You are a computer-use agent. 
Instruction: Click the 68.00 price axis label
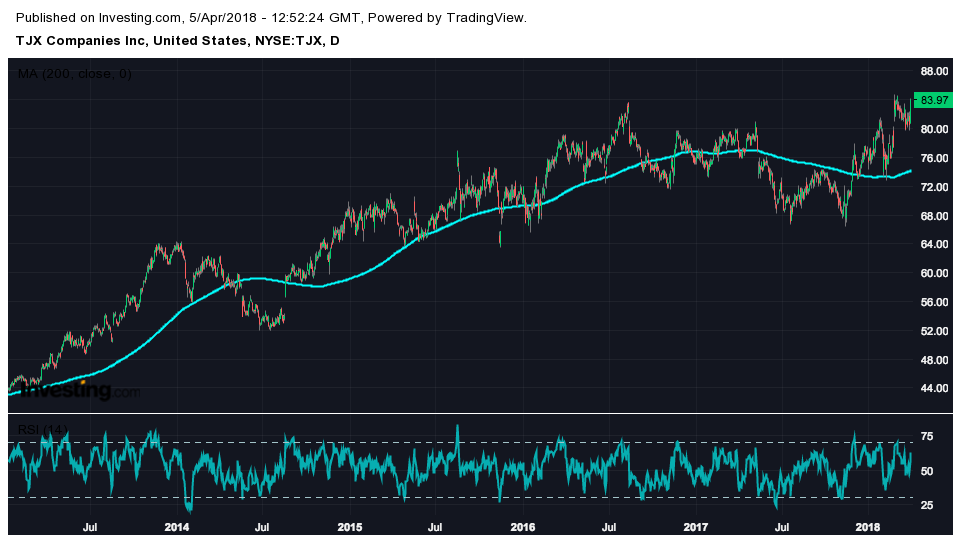[934, 216]
